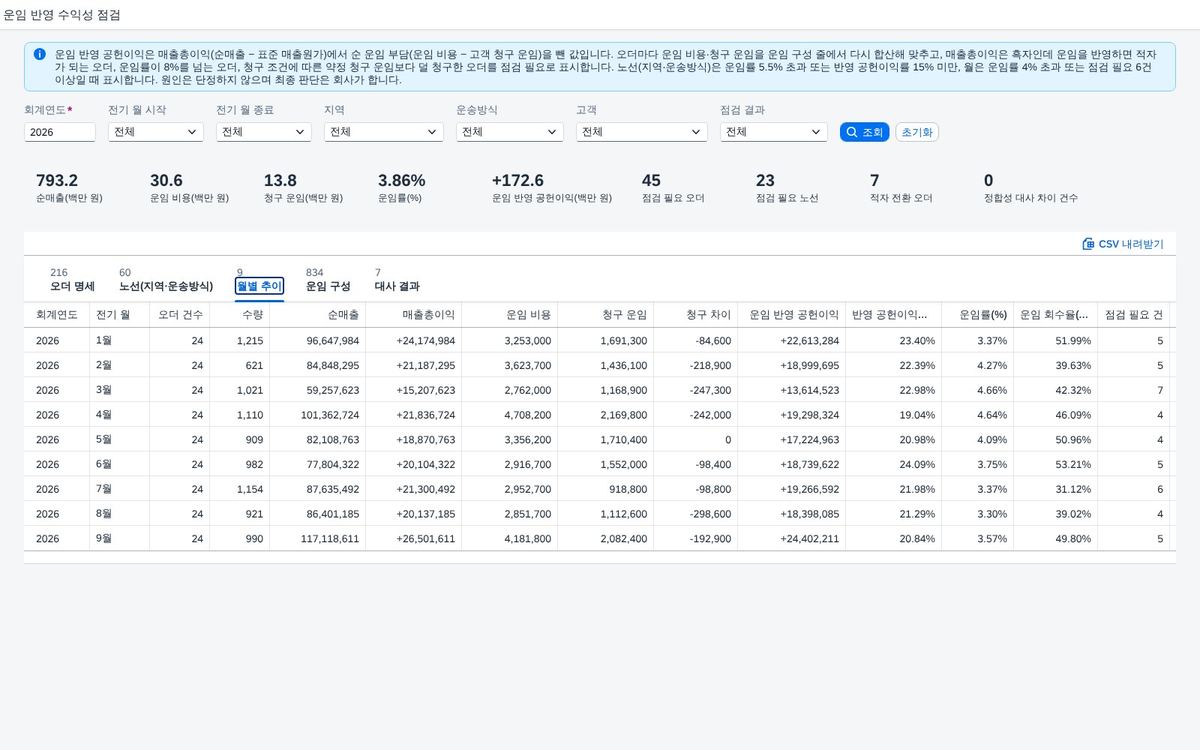Select the 월별 추이 tab

259,286
